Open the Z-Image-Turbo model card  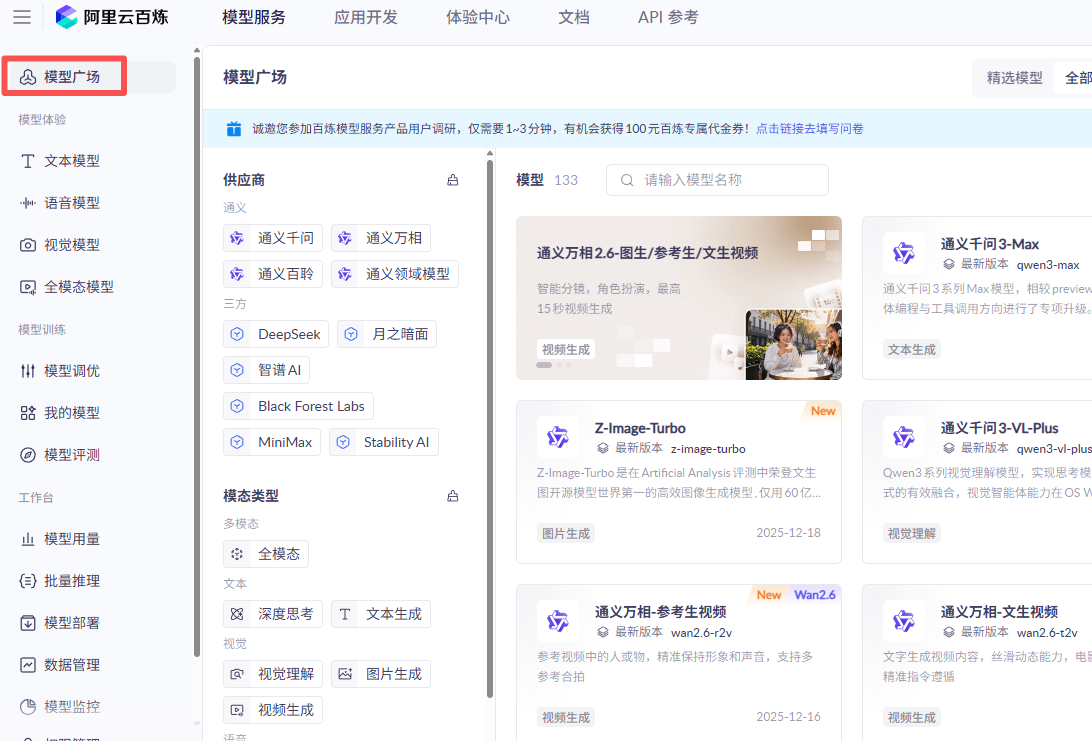(679, 482)
